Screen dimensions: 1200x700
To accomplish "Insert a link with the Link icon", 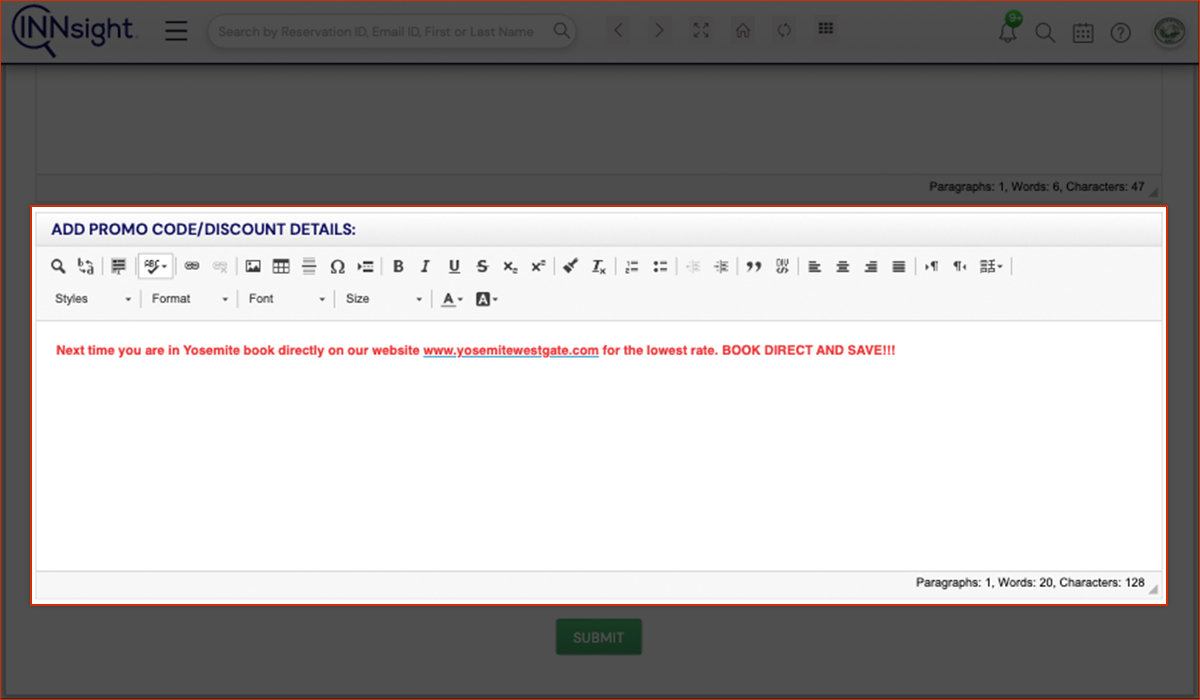I will (x=192, y=266).
